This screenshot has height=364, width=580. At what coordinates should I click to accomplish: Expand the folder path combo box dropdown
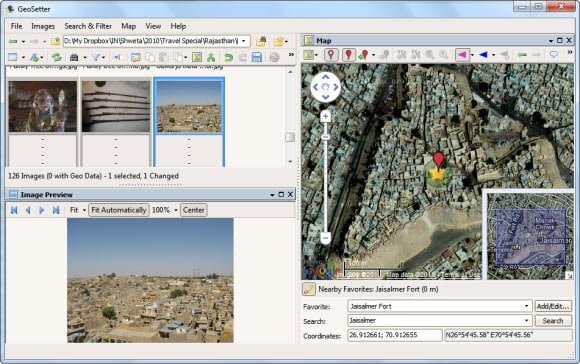244,41
